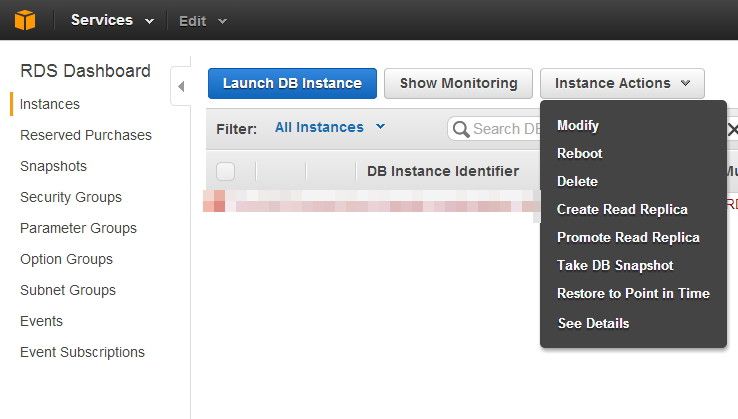Open the Services dropdown menu
738x419 pixels.
pyautogui.click(x=112, y=20)
